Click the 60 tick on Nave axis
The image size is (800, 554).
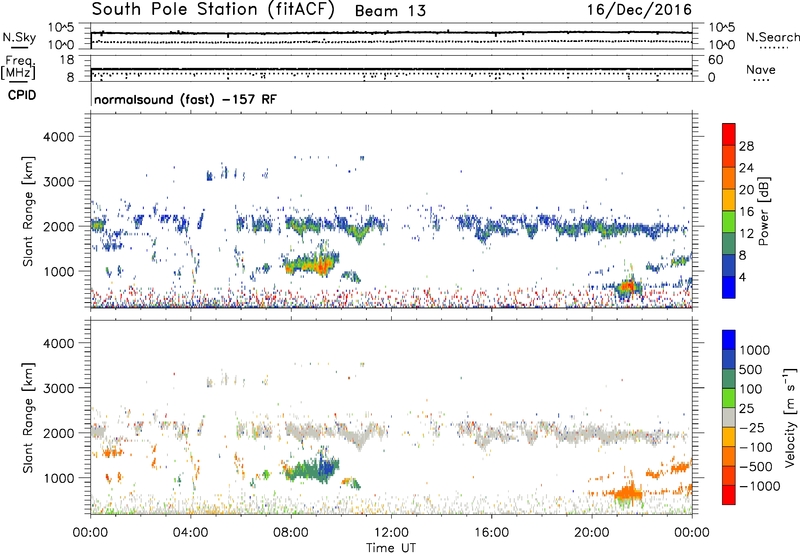pos(715,60)
